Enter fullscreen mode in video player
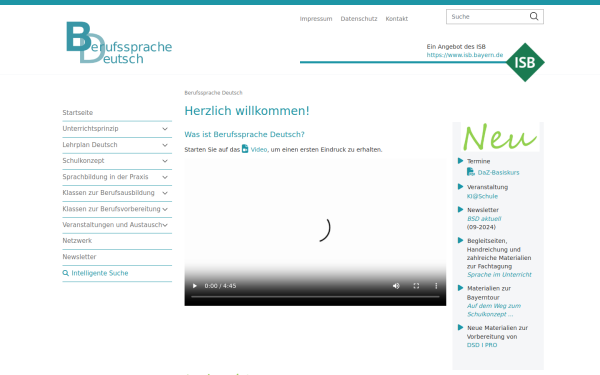This screenshot has width=600, height=375. (x=416, y=286)
